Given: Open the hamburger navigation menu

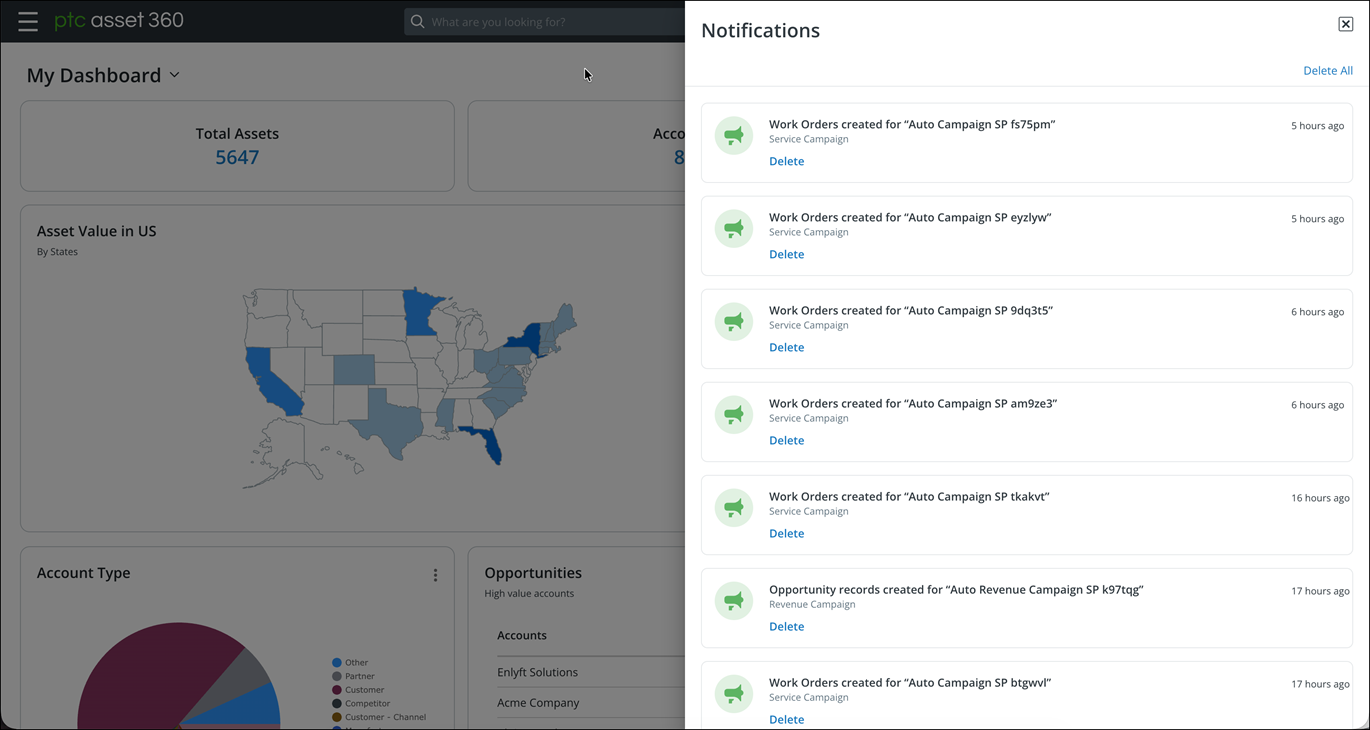Looking at the screenshot, I should (x=28, y=21).
